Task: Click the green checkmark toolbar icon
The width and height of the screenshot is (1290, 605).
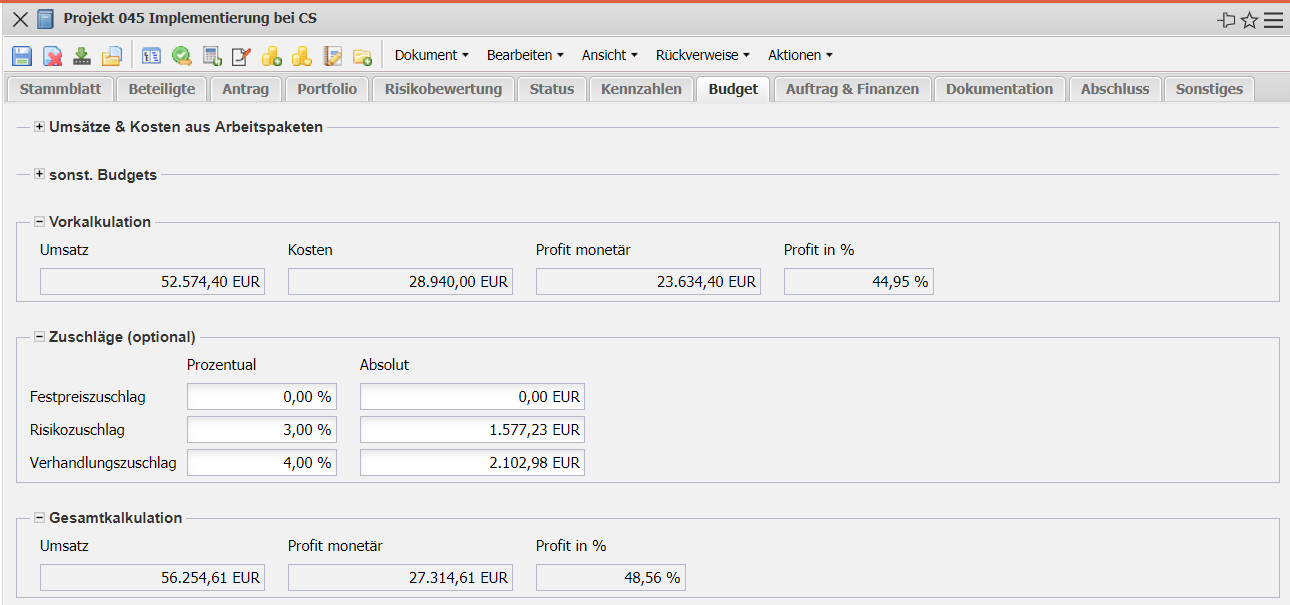Action: 181,56
